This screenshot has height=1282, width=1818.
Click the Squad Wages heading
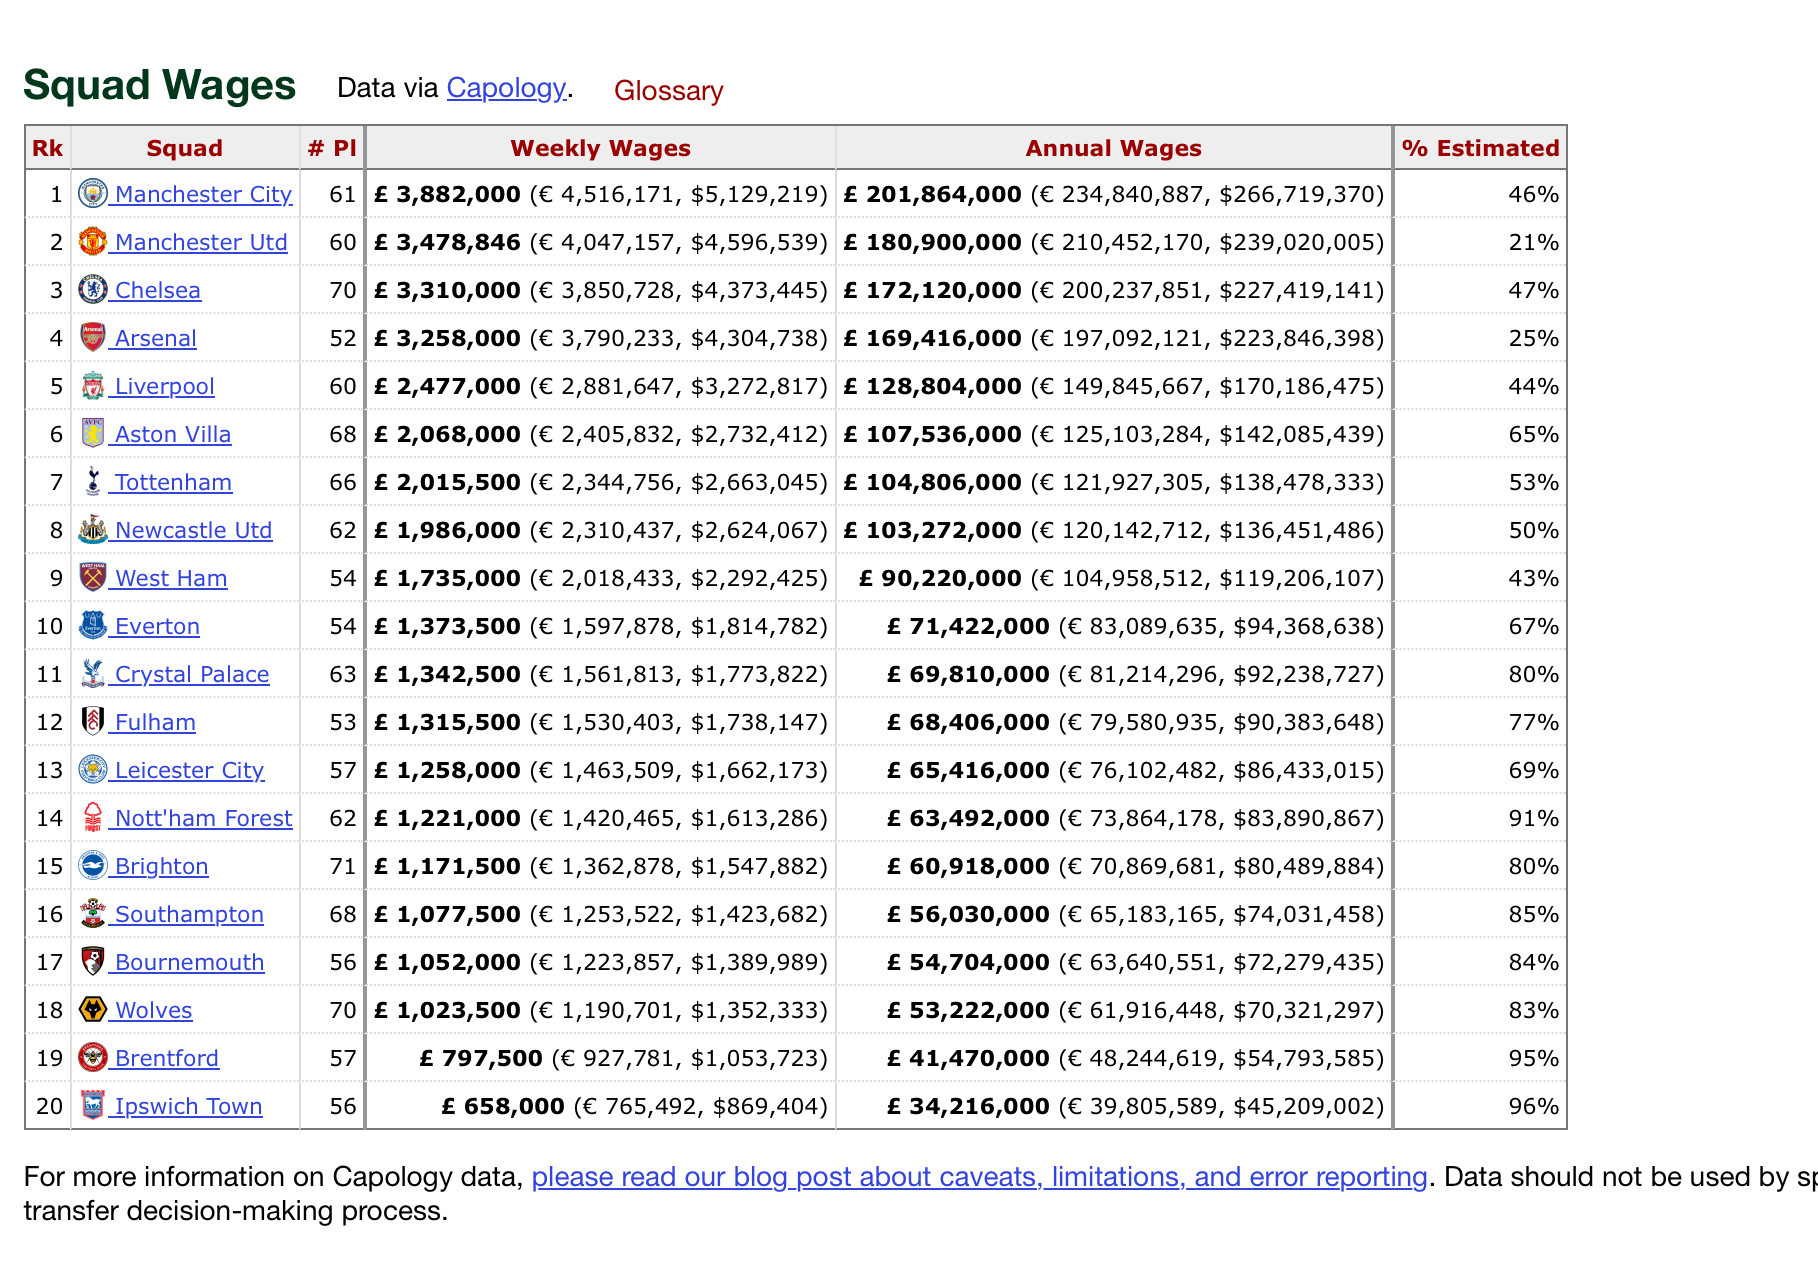click(x=160, y=85)
